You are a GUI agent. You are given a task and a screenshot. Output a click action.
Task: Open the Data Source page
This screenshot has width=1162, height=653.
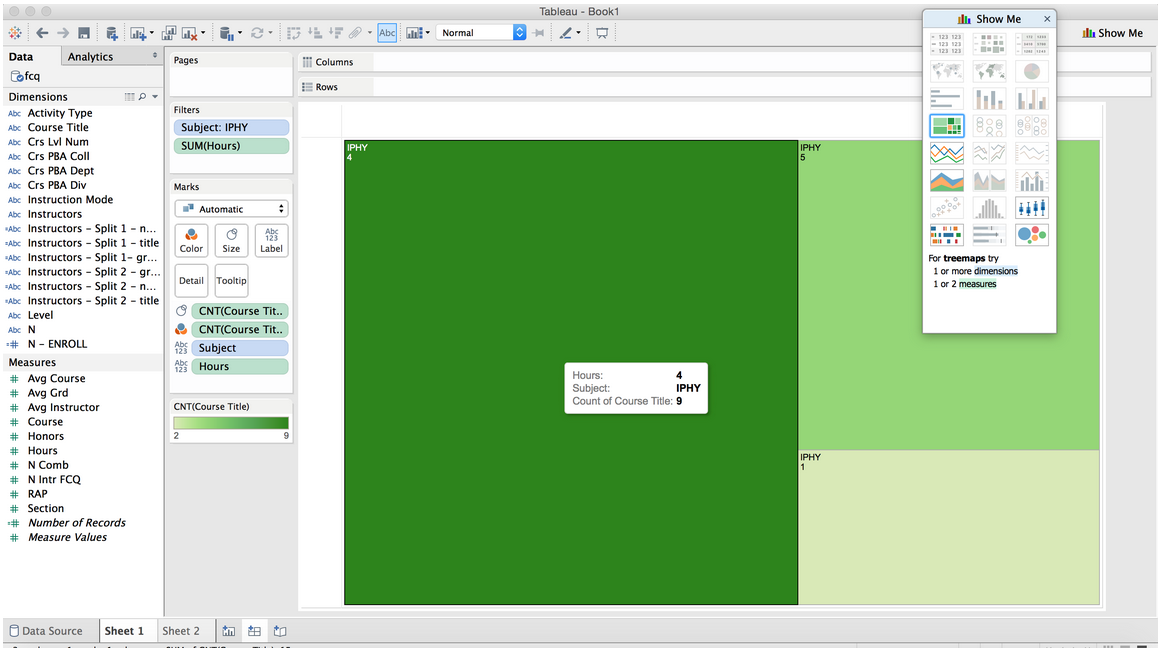(46, 631)
